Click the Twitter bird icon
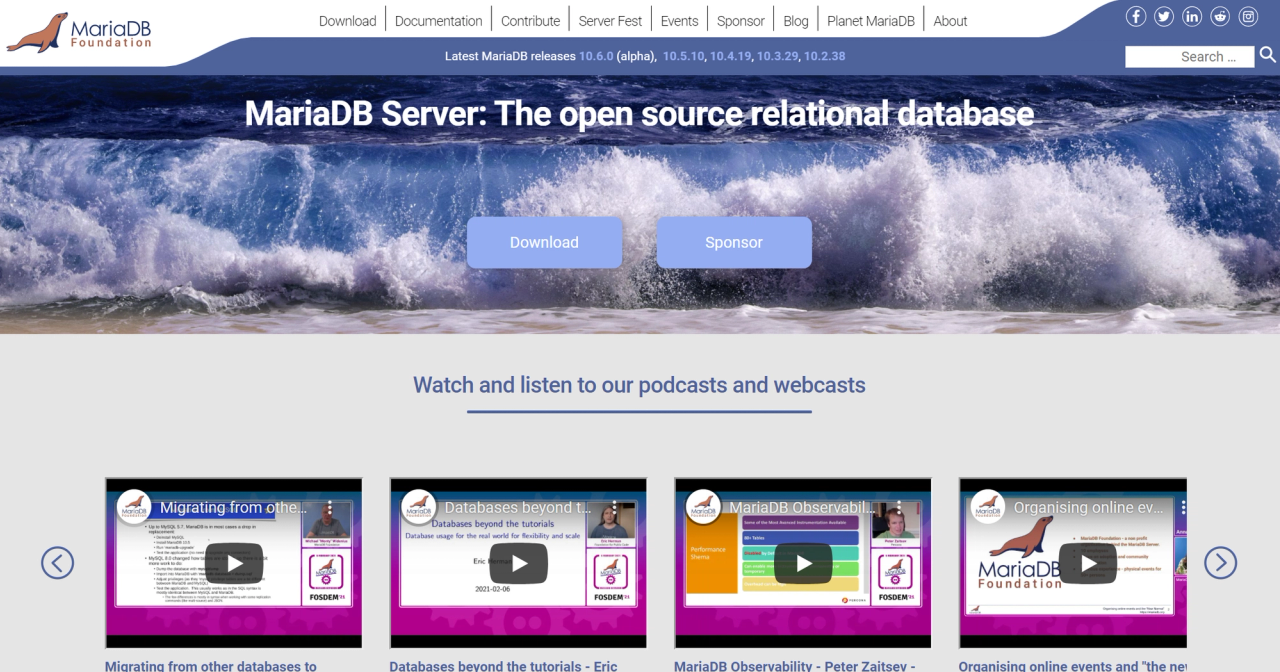Image resolution: width=1280 pixels, height=672 pixels. 1164,16
